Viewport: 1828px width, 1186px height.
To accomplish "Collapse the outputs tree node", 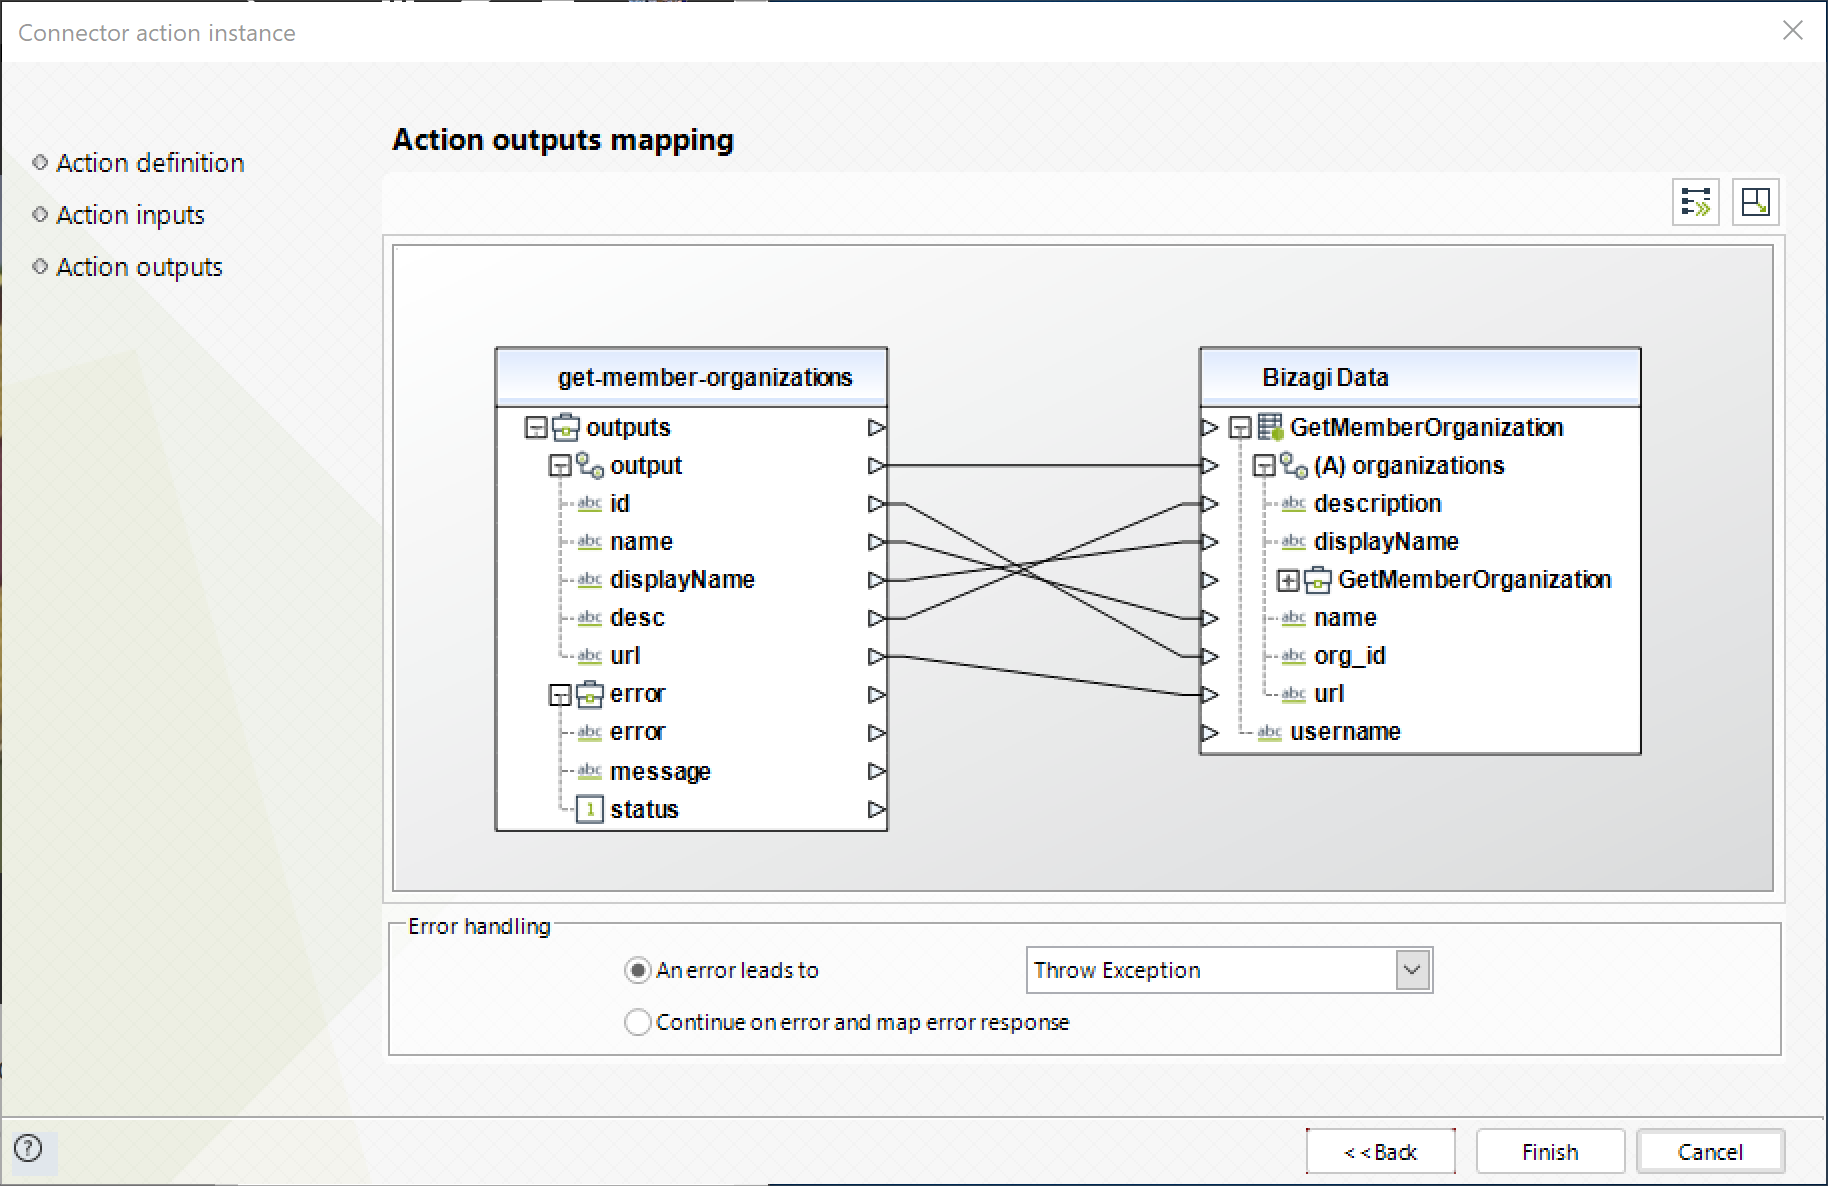I will coord(536,428).
